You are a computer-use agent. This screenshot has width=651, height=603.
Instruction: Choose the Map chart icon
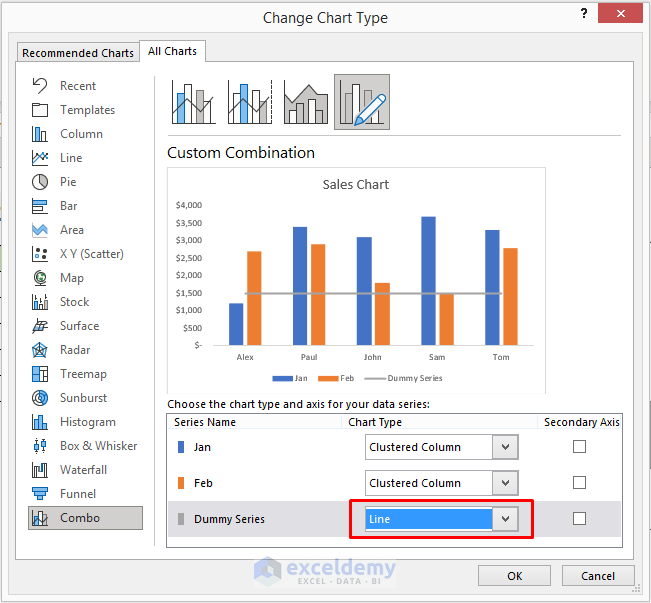[40, 278]
